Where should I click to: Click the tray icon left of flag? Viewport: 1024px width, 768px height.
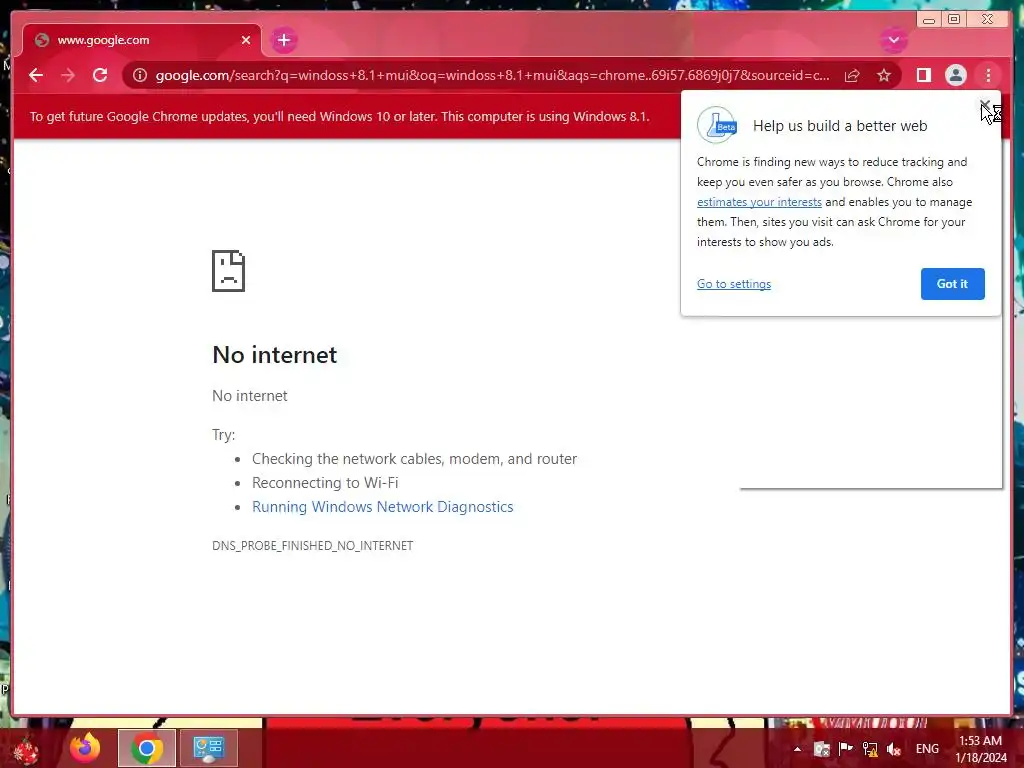click(822, 749)
